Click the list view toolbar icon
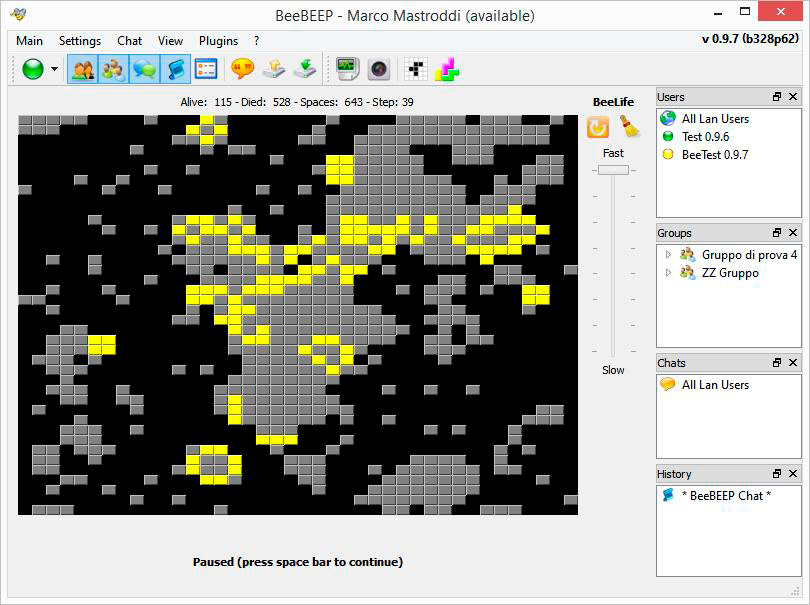Screen dimensions: 810x605 (x=206, y=69)
